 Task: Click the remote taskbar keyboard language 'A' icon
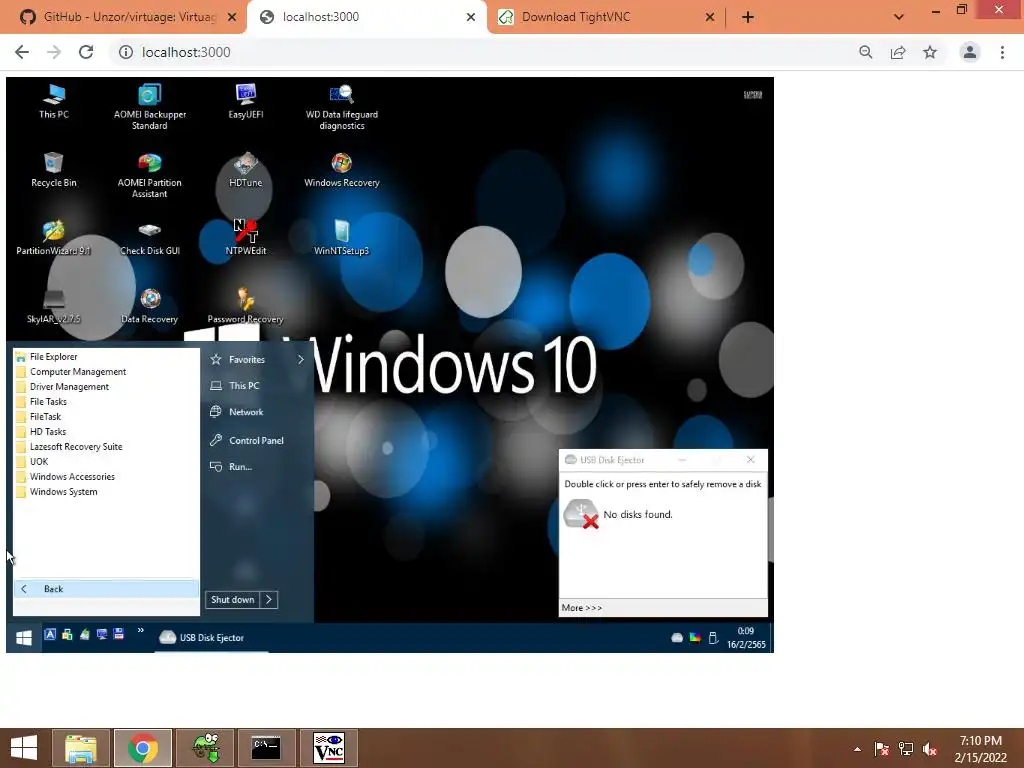pos(50,633)
